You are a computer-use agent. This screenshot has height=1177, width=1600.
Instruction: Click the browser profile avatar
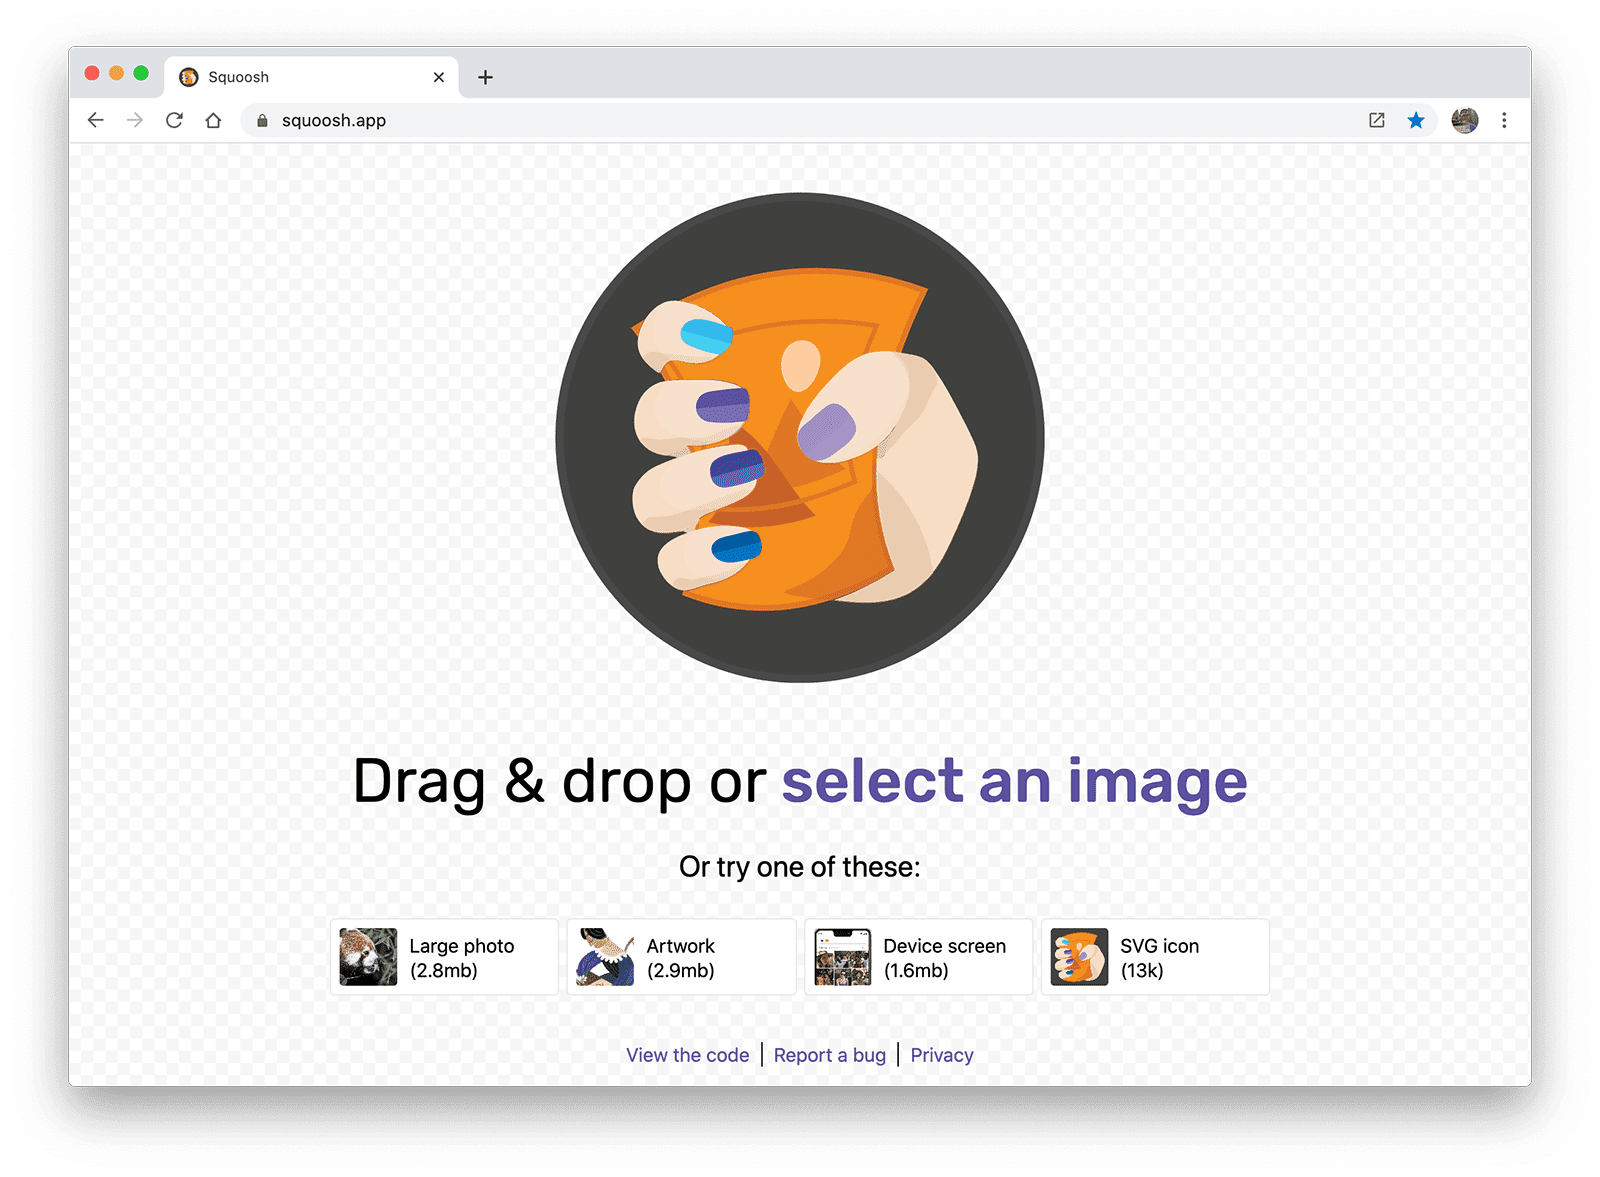pyautogui.click(x=1464, y=120)
